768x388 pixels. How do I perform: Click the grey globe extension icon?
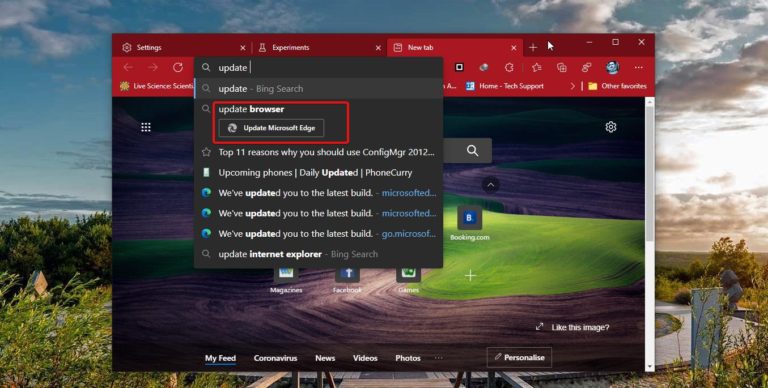click(484, 68)
